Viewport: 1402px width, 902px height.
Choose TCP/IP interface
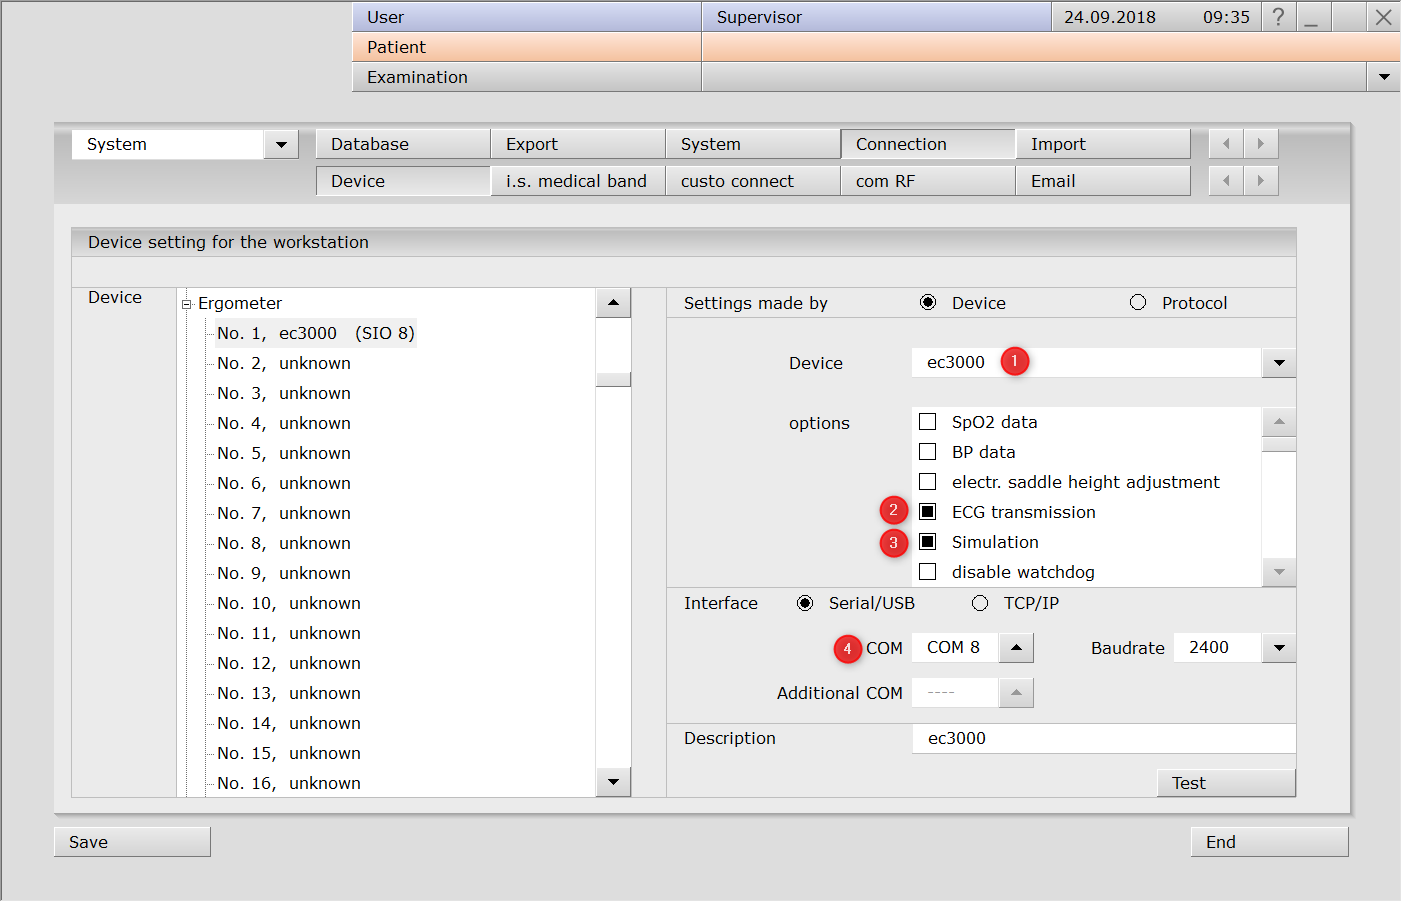[x=980, y=603]
